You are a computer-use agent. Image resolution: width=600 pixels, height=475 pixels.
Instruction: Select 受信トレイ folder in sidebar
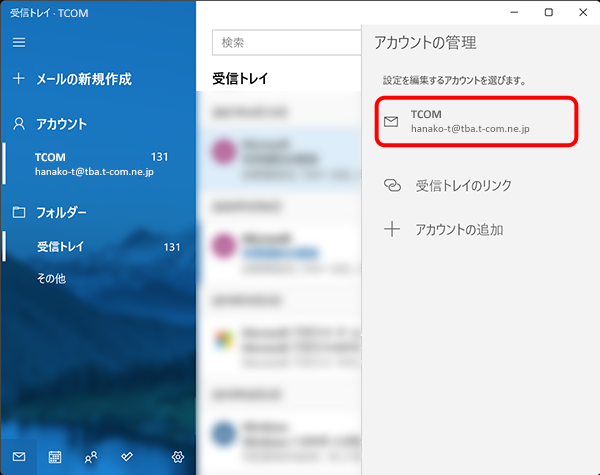[x=99, y=246]
